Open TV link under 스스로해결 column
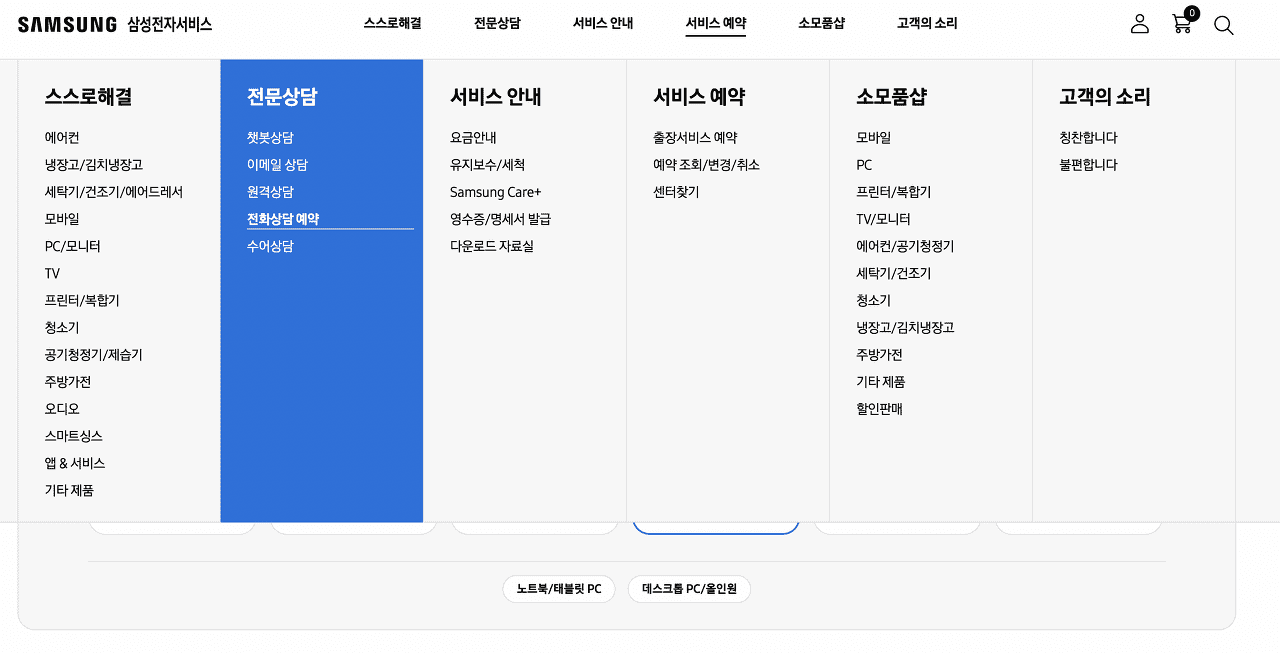Image resolution: width=1280 pixels, height=653 pixels. click(52, 273)
